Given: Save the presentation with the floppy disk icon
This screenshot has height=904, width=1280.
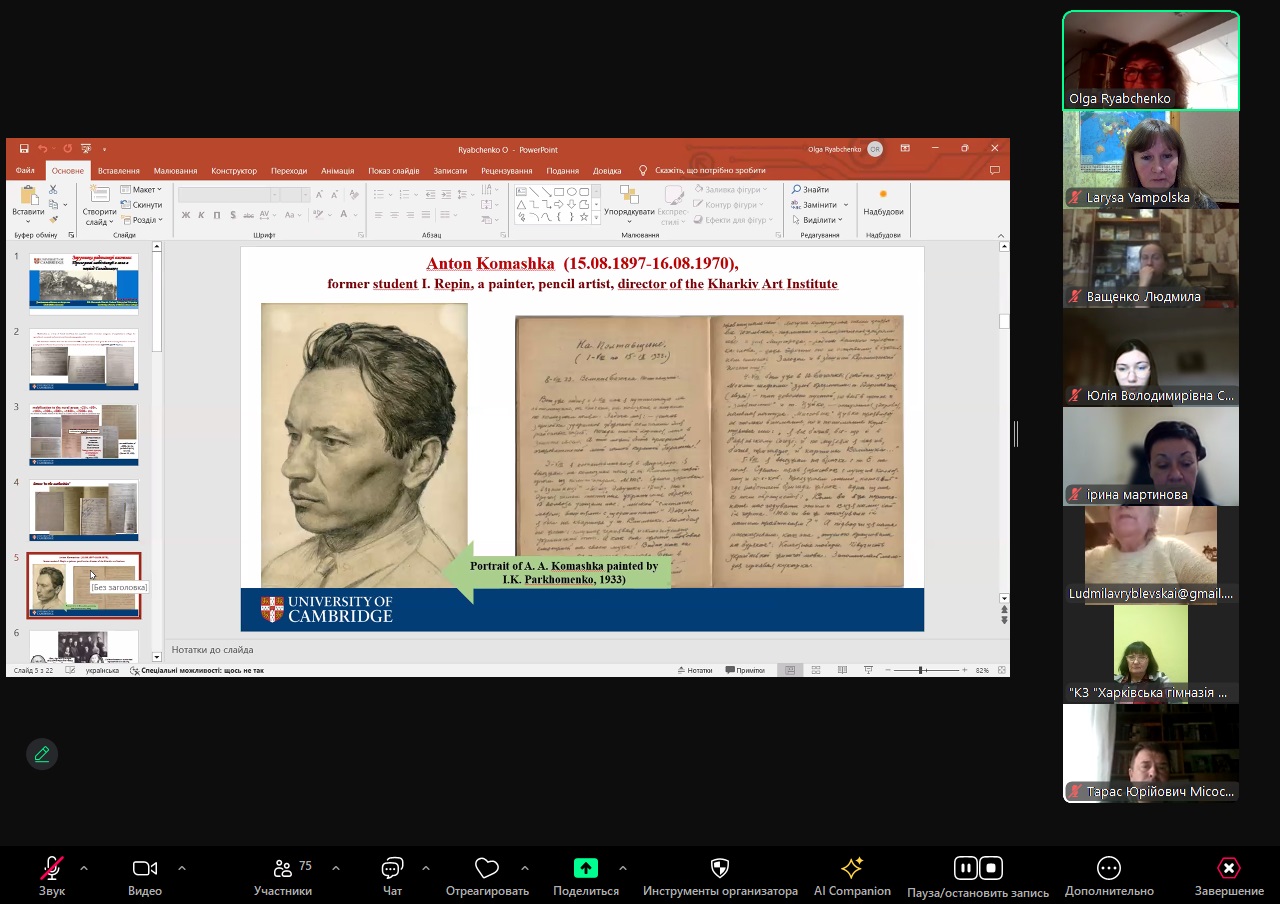Looking at the screenshot, I should click(24, 149).
